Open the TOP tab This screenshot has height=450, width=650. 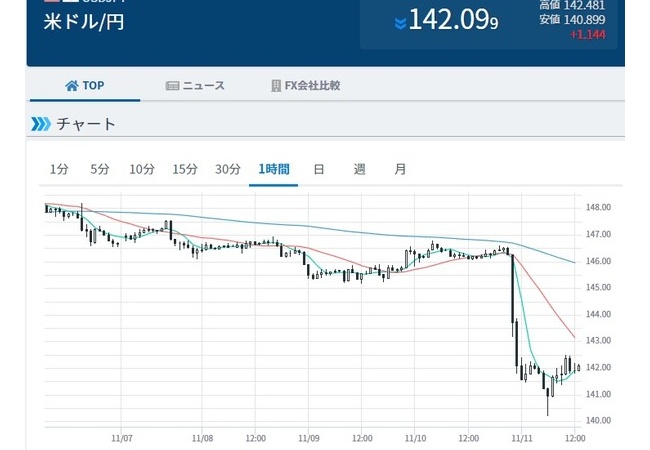tap(84, 86)
